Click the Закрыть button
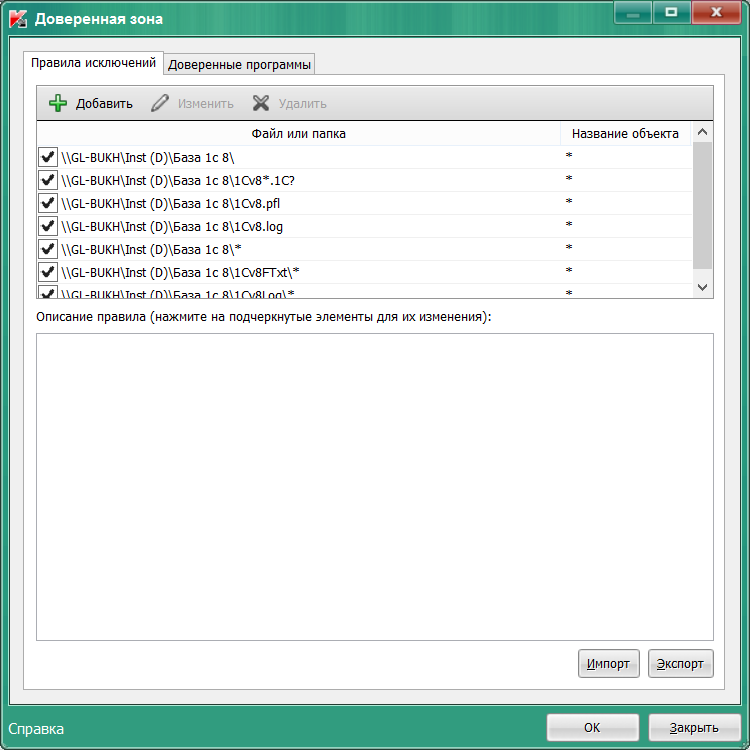Viewport: 750px width, 750px height. tap(694, 728)
